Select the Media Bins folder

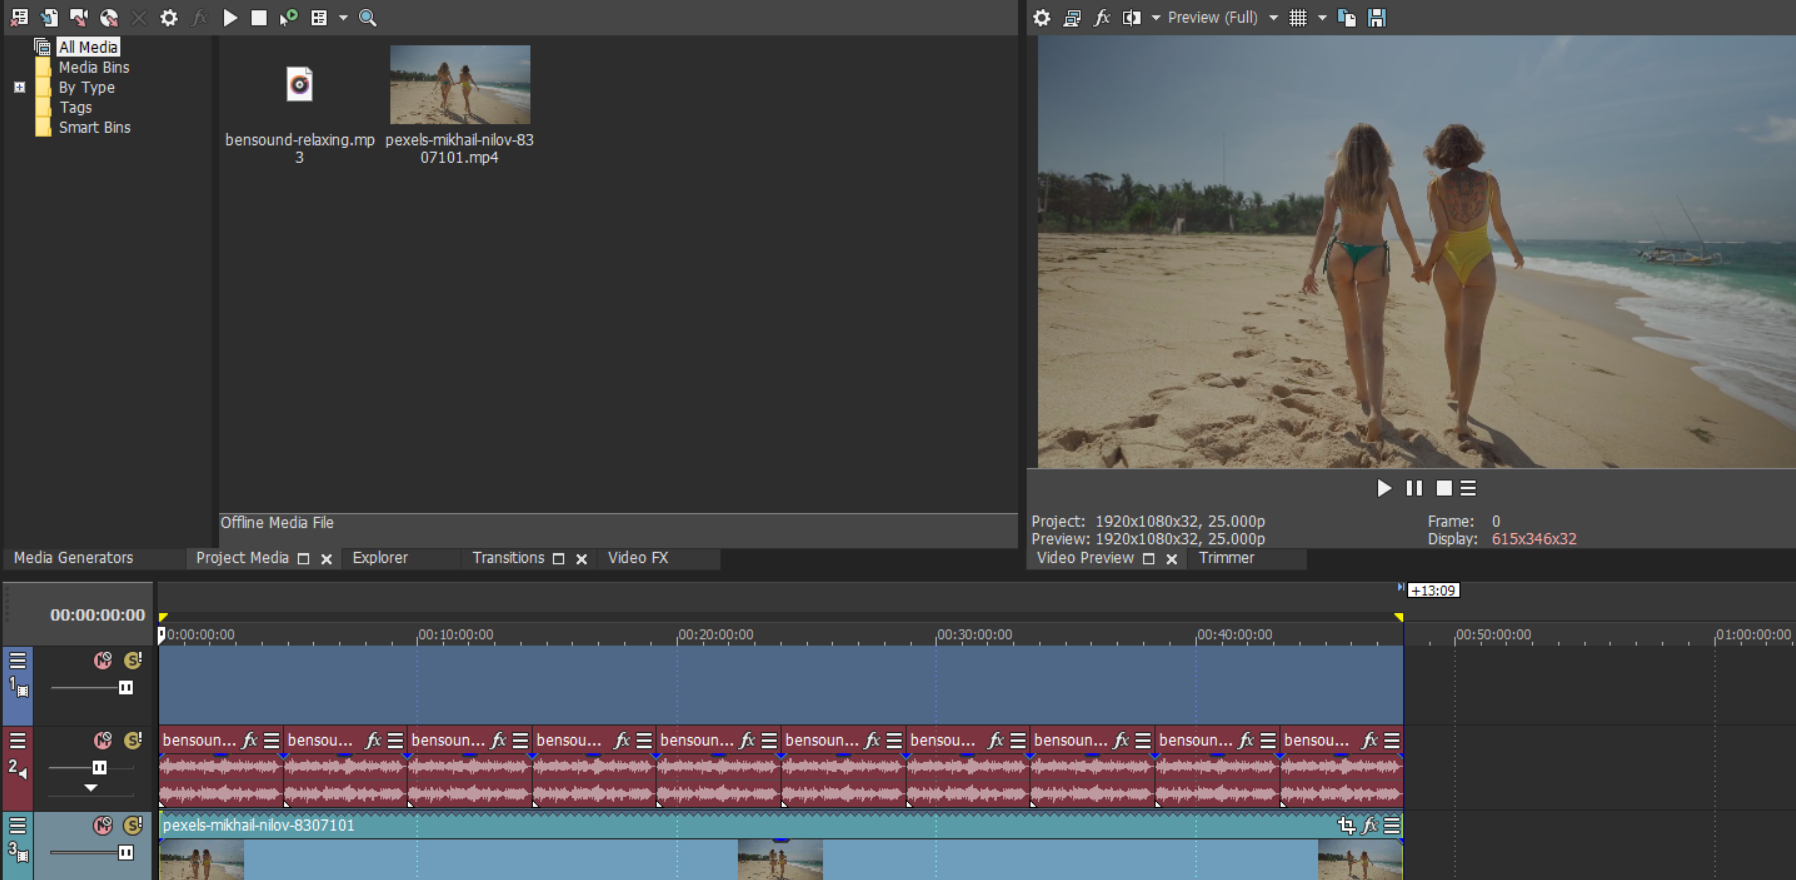[x=94, y=67]
